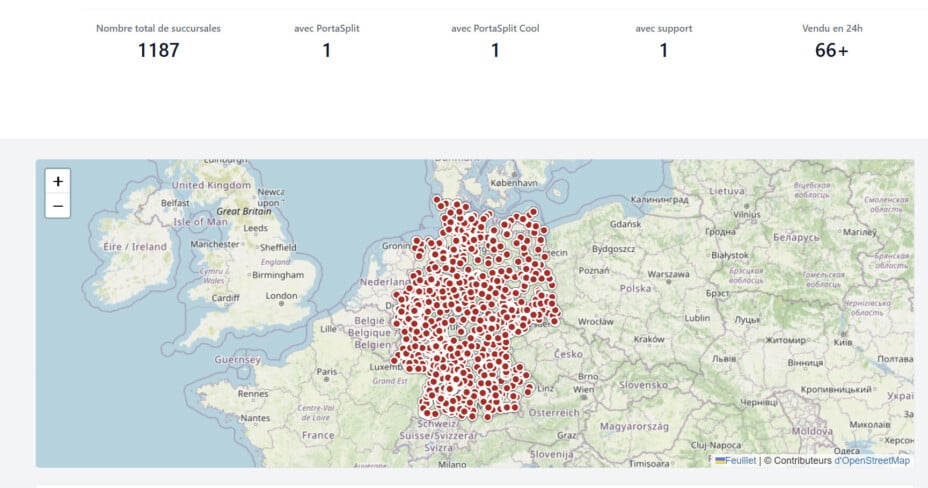928x488 pixels.
Task: Click Timișoara on the map
Action: pyautogui.click(x=649, y=463)
